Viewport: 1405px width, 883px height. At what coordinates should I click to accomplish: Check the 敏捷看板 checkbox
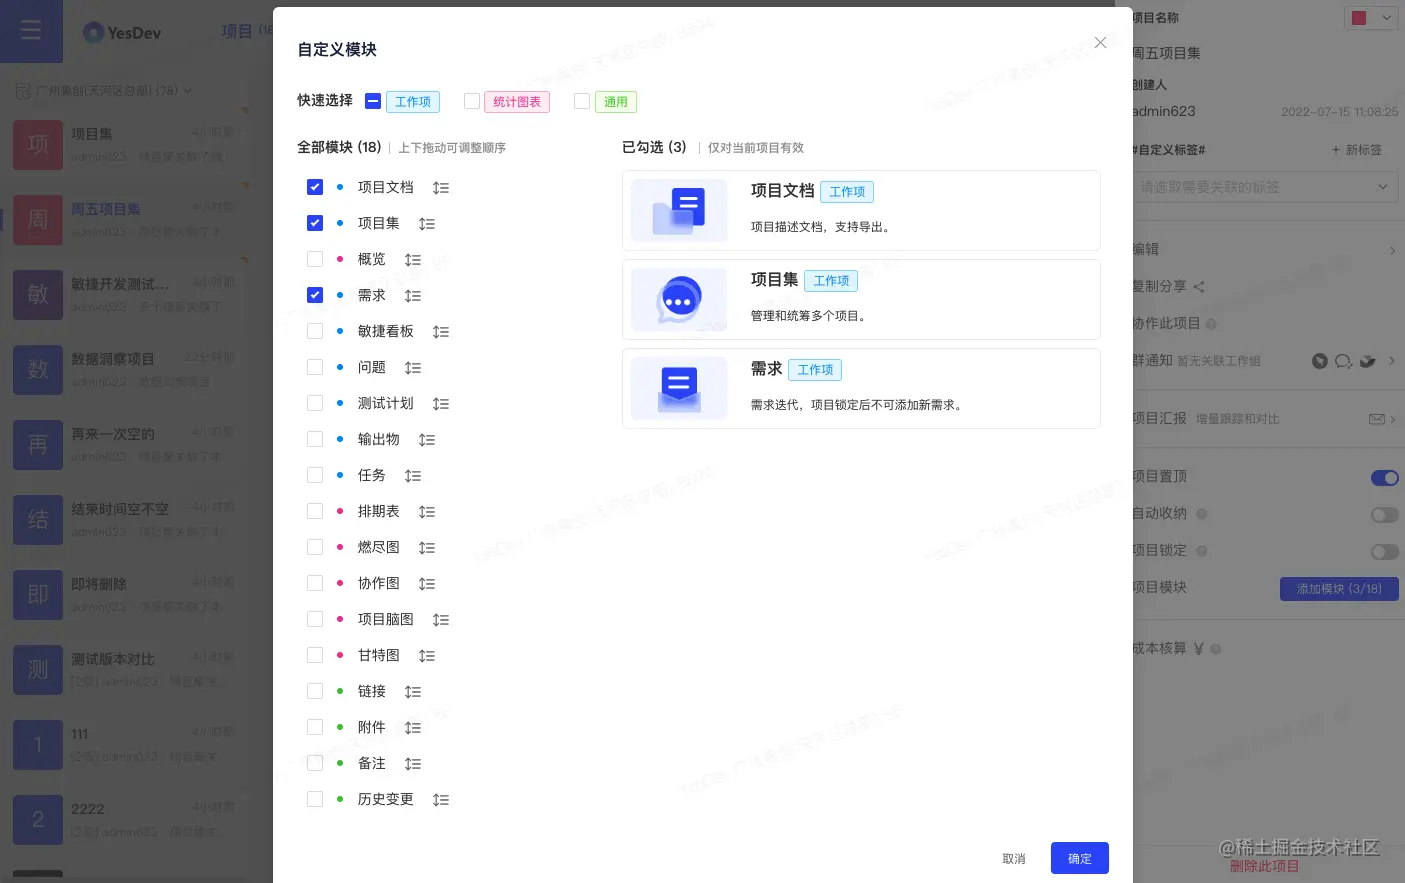point(315,331)
